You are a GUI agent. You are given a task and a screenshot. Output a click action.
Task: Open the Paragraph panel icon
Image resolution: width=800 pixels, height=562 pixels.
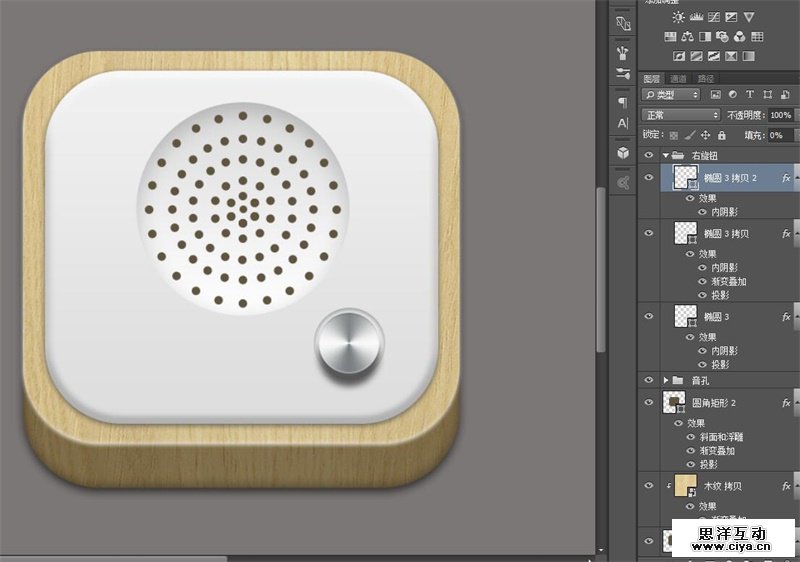coord(623,101)
